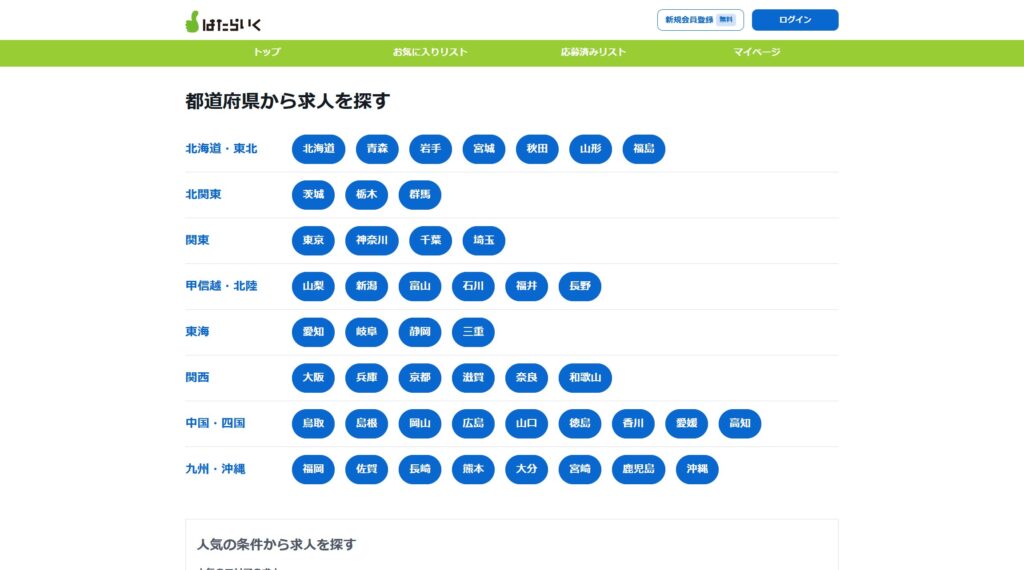This screenshot has height=570, width=1024.
Task: Choose the 東京 prefecture button
Action: (313, 240)
